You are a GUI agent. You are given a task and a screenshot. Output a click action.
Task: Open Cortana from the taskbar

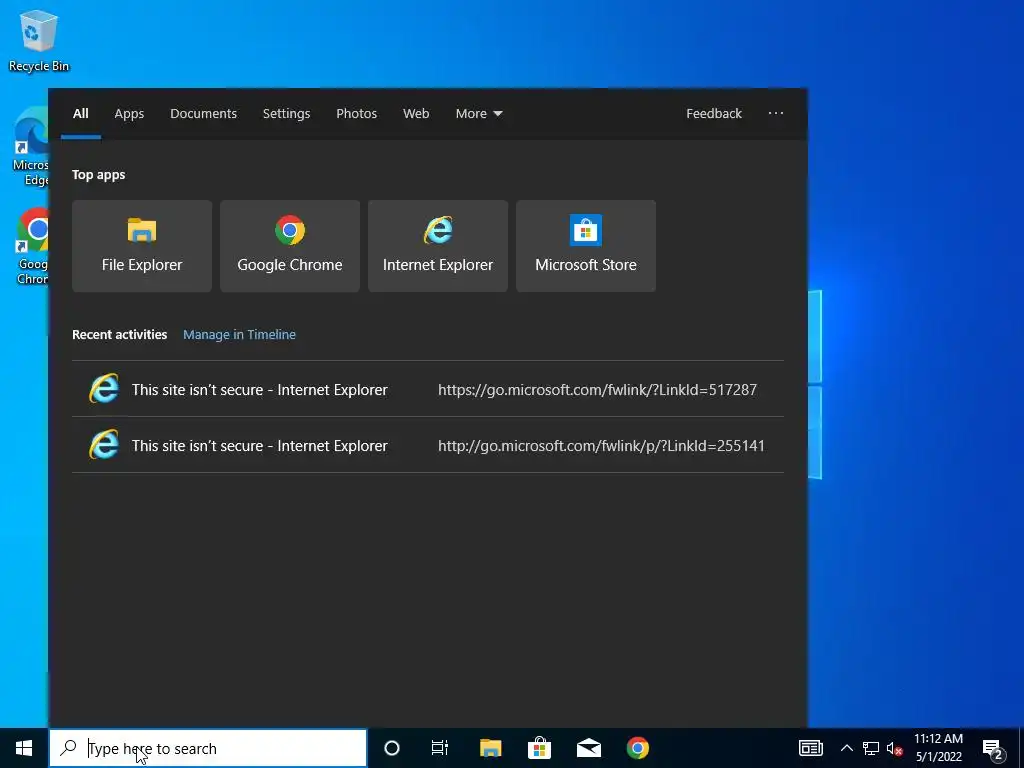click(392, 748)
